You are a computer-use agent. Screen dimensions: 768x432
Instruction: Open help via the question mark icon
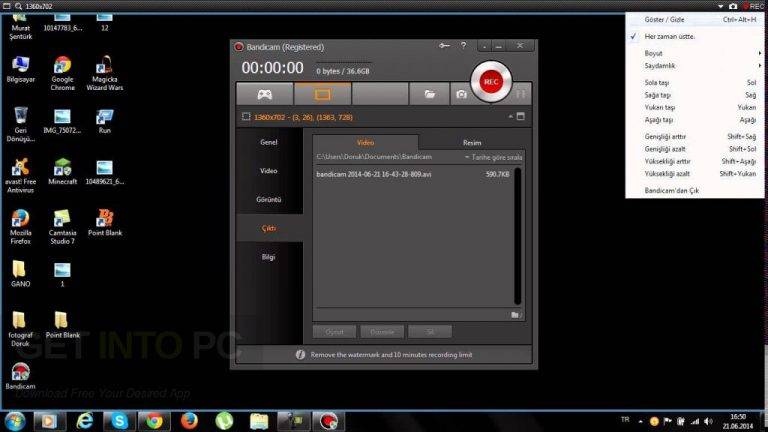(462, 46)
